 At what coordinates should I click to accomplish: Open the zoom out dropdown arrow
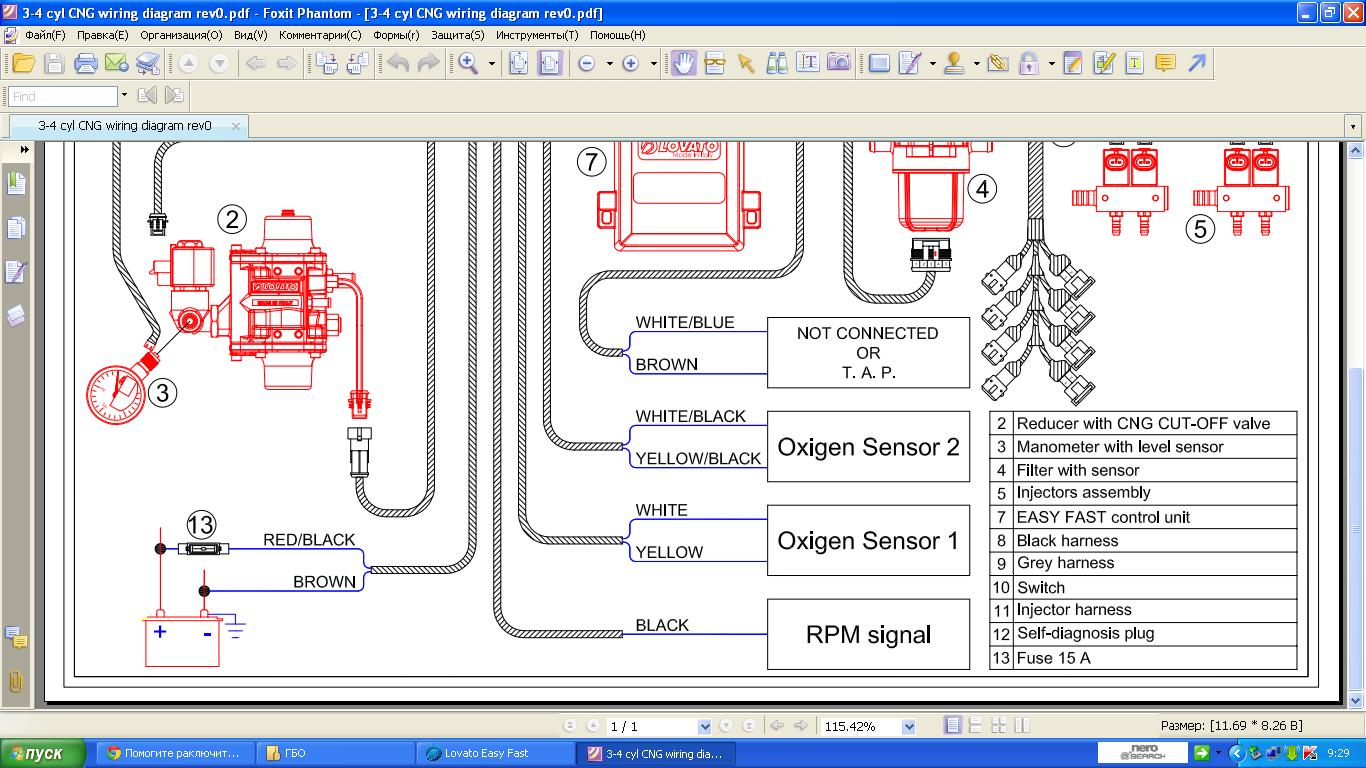609,63
